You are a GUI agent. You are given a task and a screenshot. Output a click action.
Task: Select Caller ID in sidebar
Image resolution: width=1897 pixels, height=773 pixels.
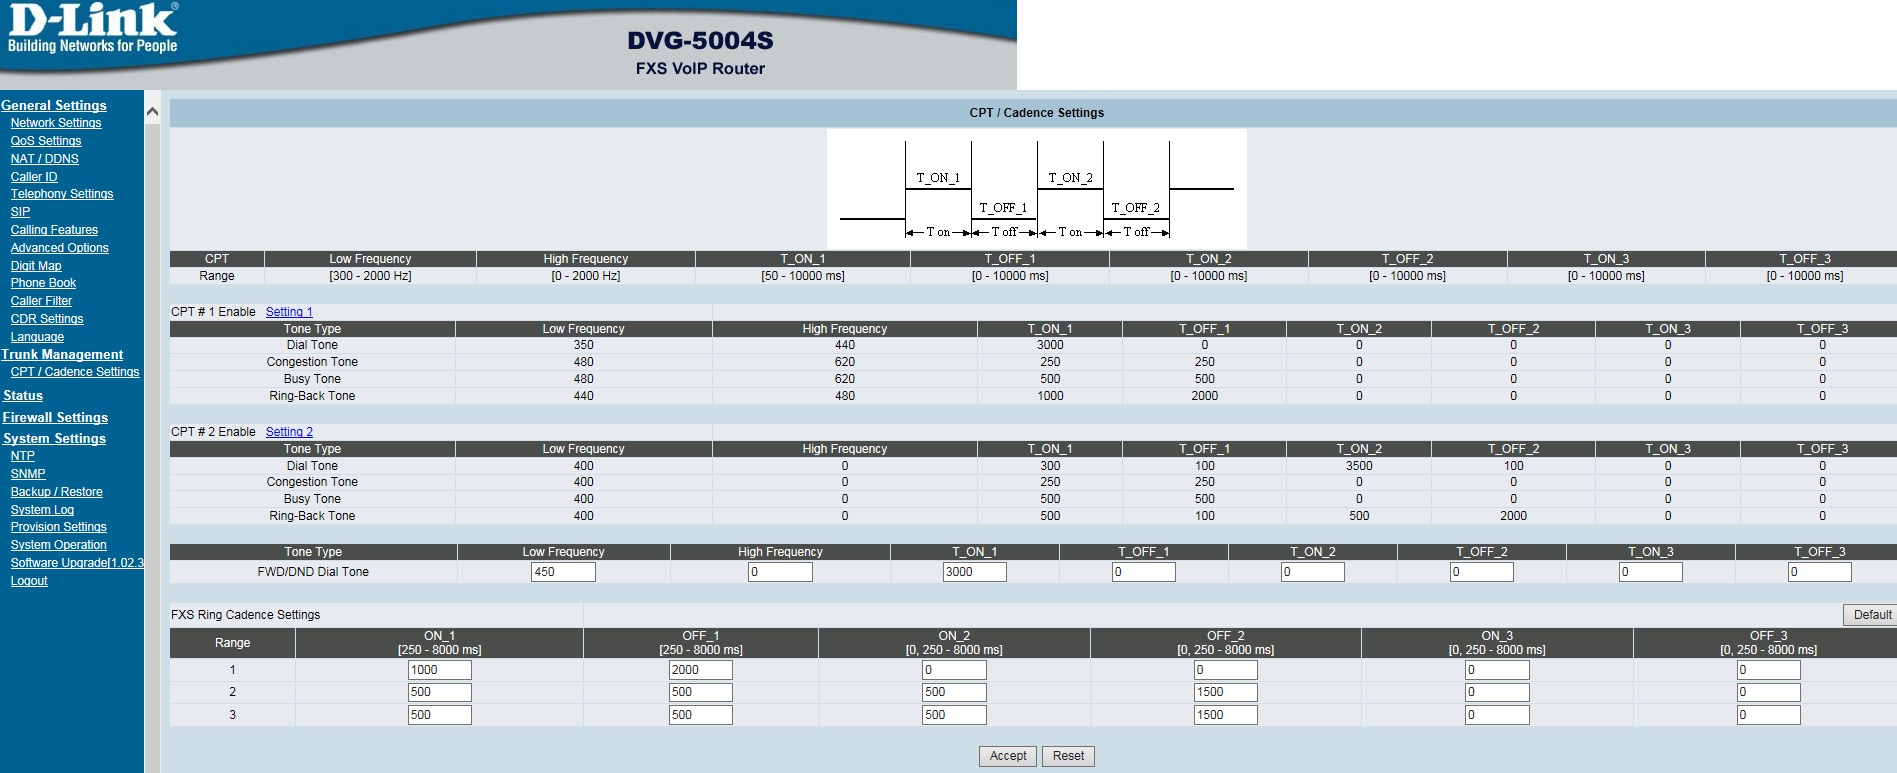[34, 177]
